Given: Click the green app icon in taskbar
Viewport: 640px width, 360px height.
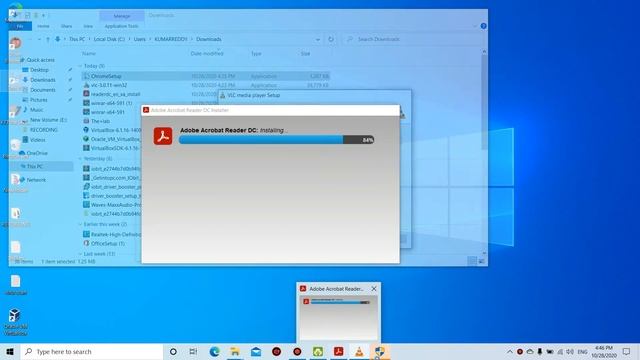Looking at the screenshot, I should [318, 351].
